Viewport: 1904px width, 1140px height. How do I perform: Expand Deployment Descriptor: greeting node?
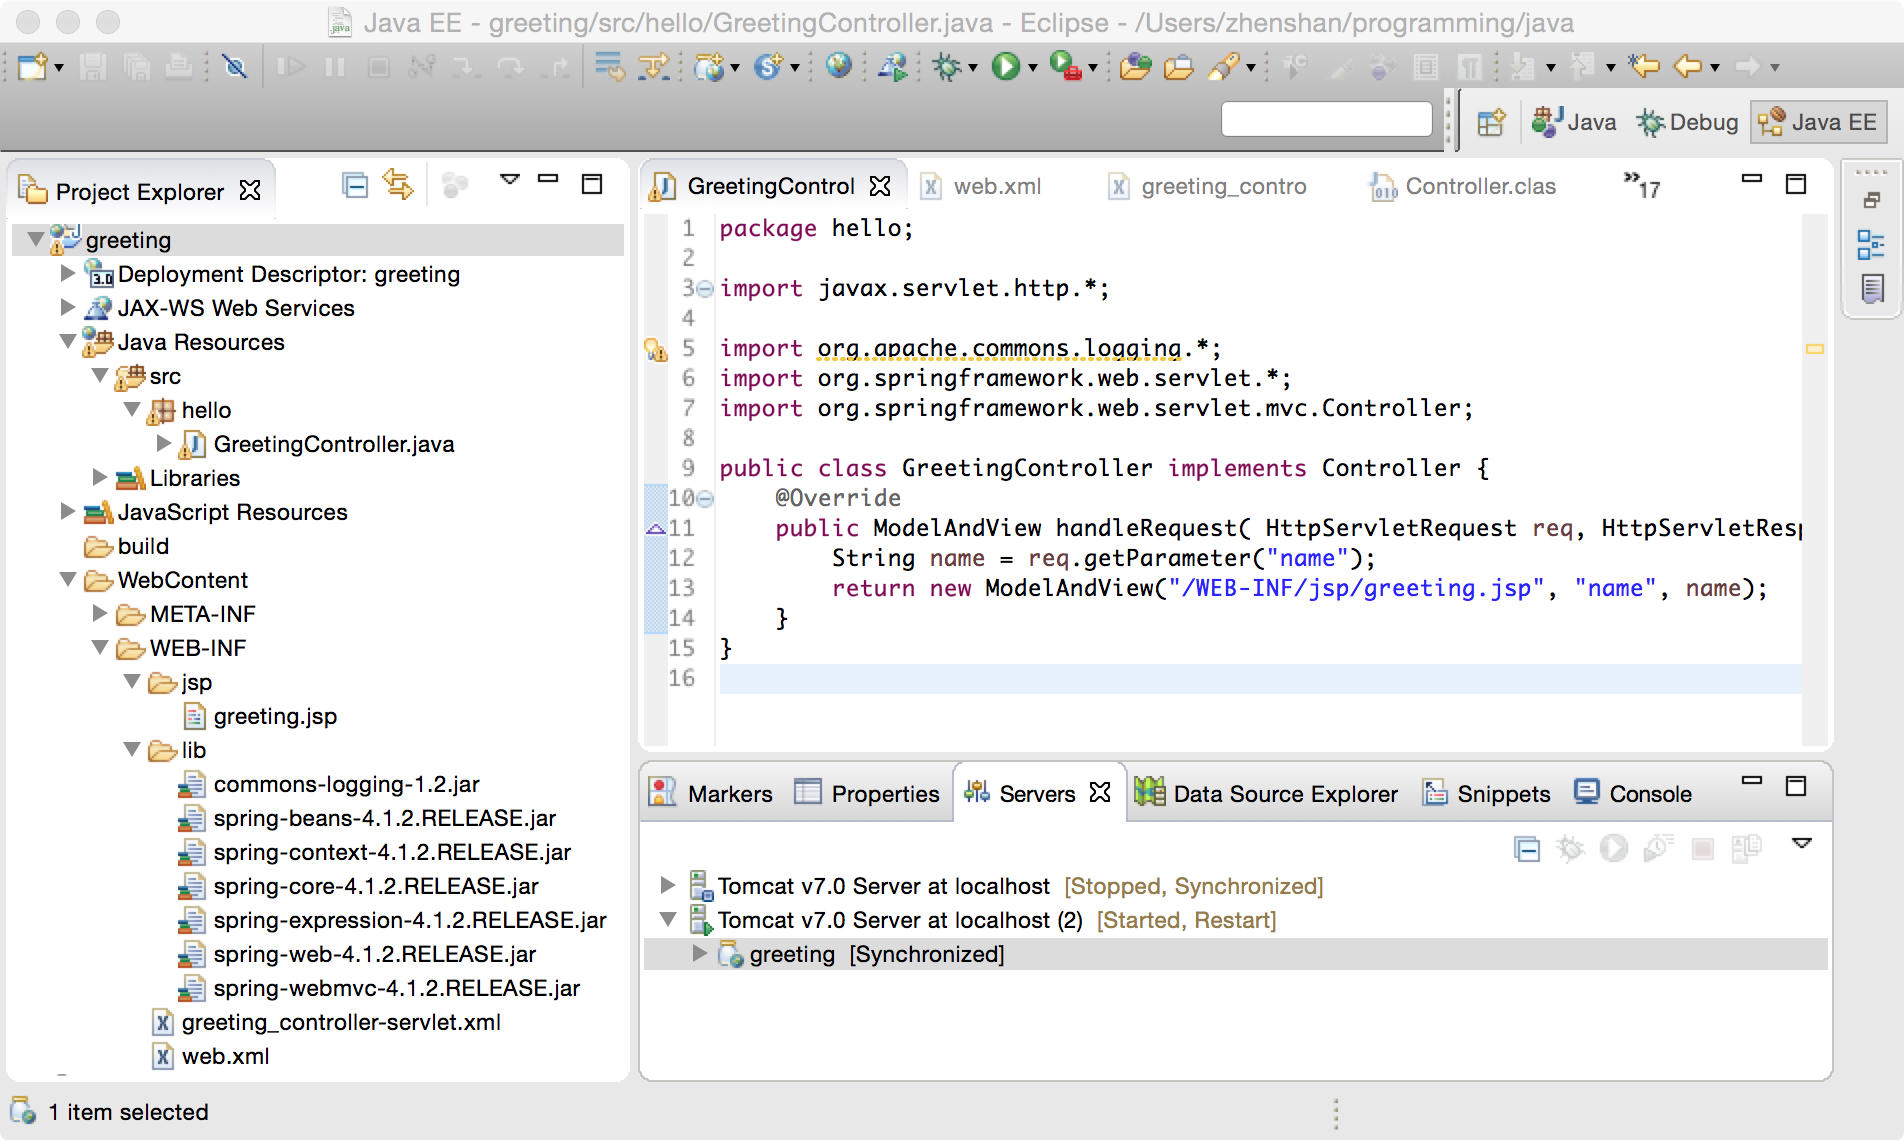tap(68, 273)
